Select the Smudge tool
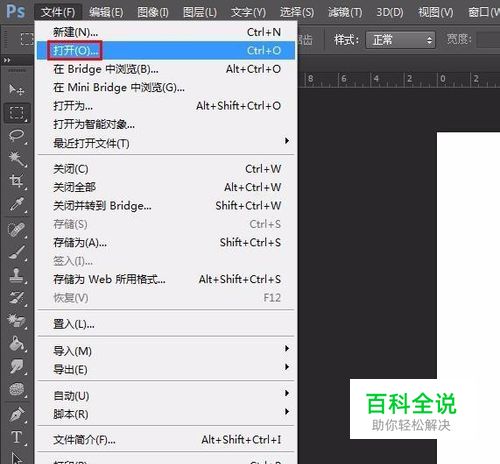 click(x=16, y=366)
